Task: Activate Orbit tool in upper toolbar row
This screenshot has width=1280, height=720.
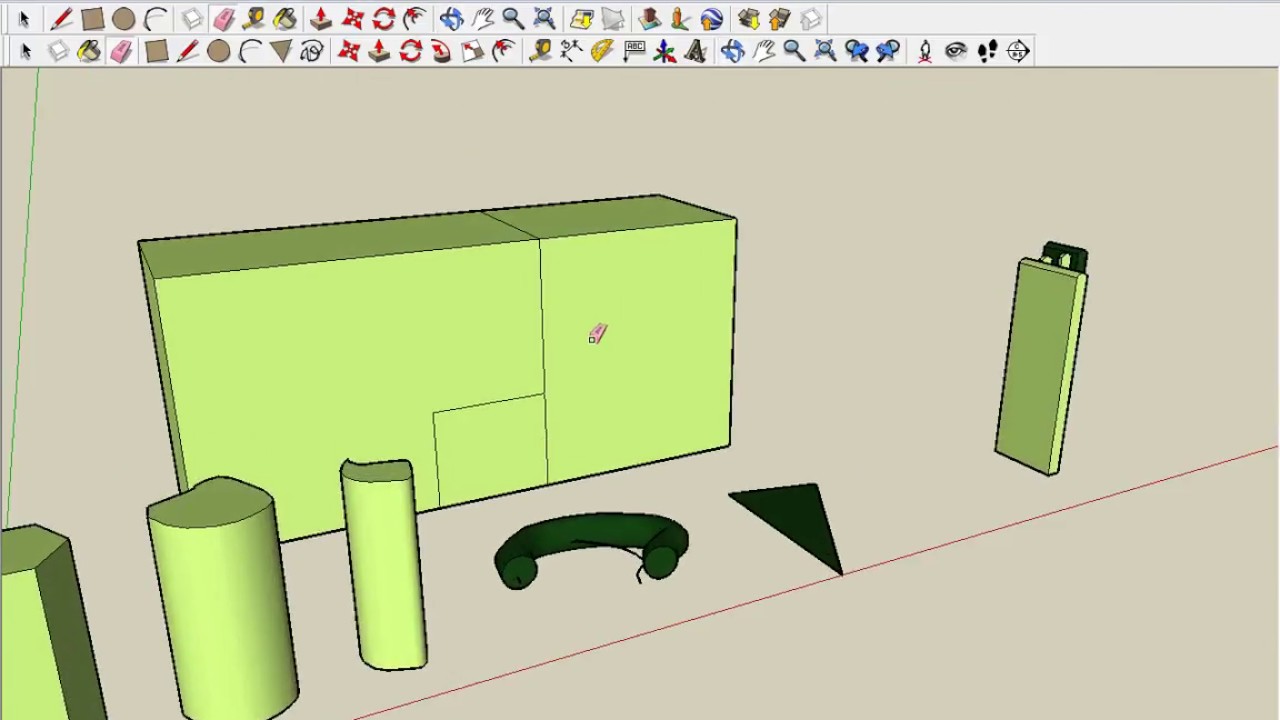Action: tap(451, 19)
